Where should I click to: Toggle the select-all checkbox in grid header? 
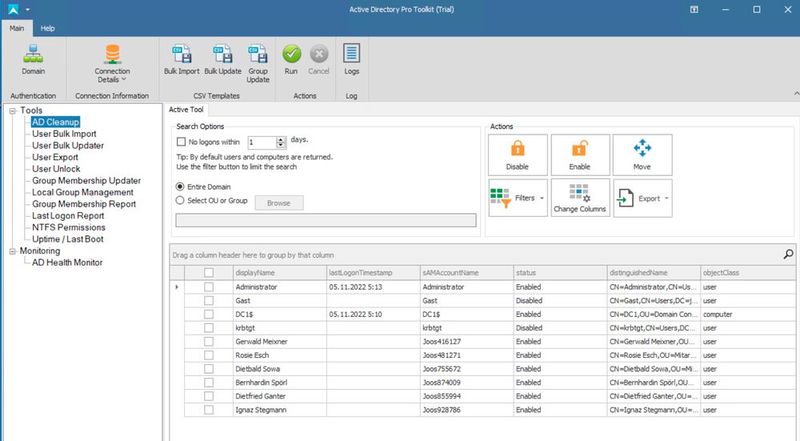pyautogui.click(x=209, y=273)
